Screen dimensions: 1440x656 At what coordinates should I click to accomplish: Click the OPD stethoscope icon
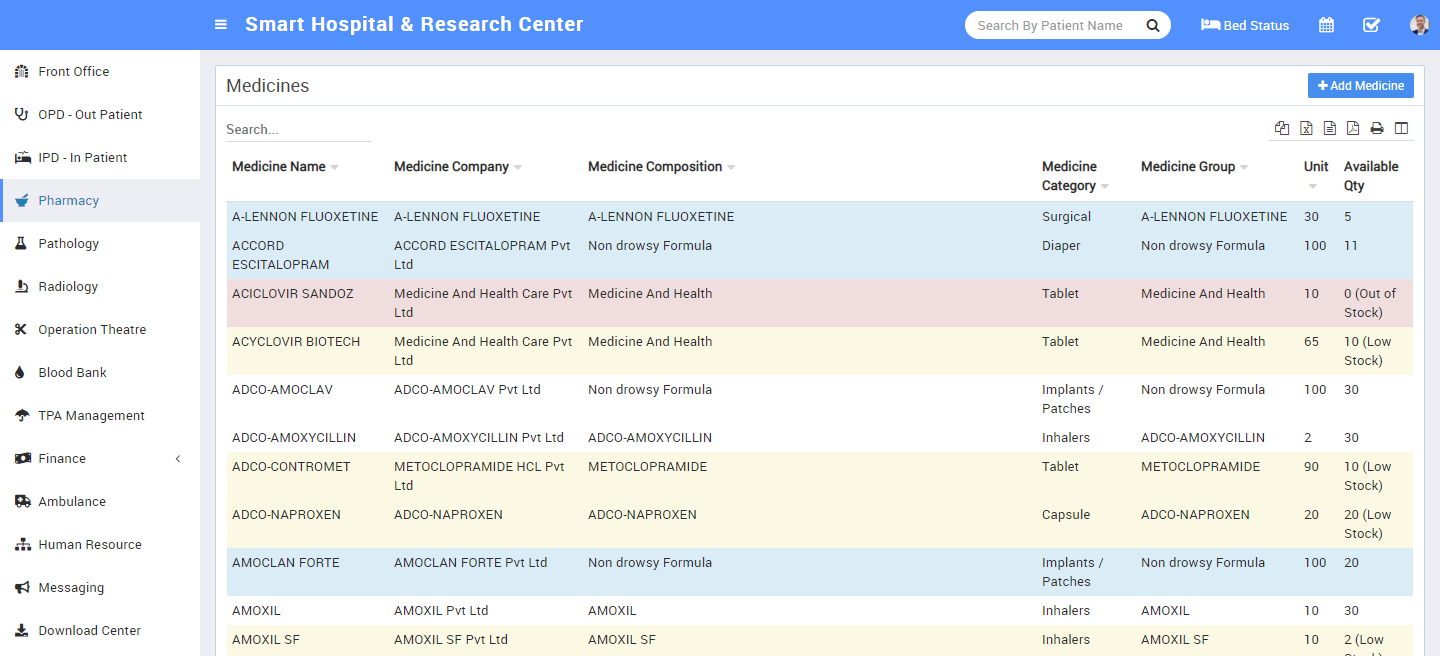(x=21, y=115)
